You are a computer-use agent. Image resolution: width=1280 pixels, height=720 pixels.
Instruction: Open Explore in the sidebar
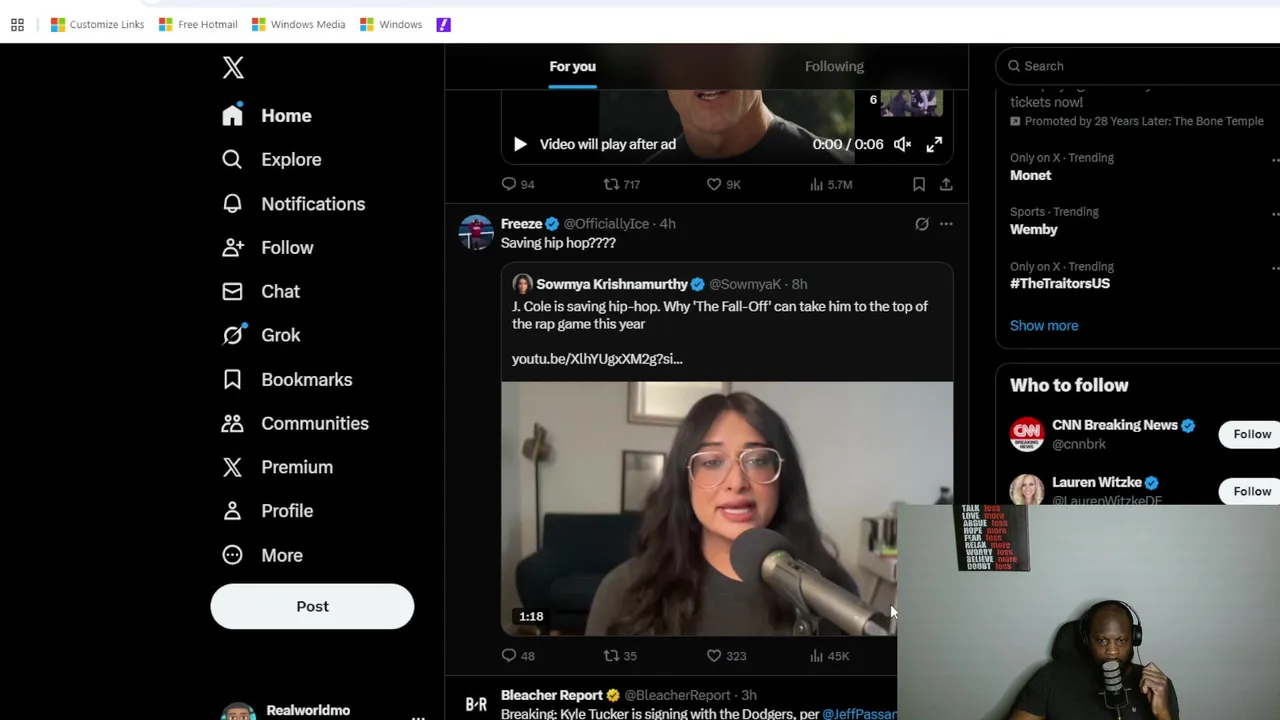(272, 159)
